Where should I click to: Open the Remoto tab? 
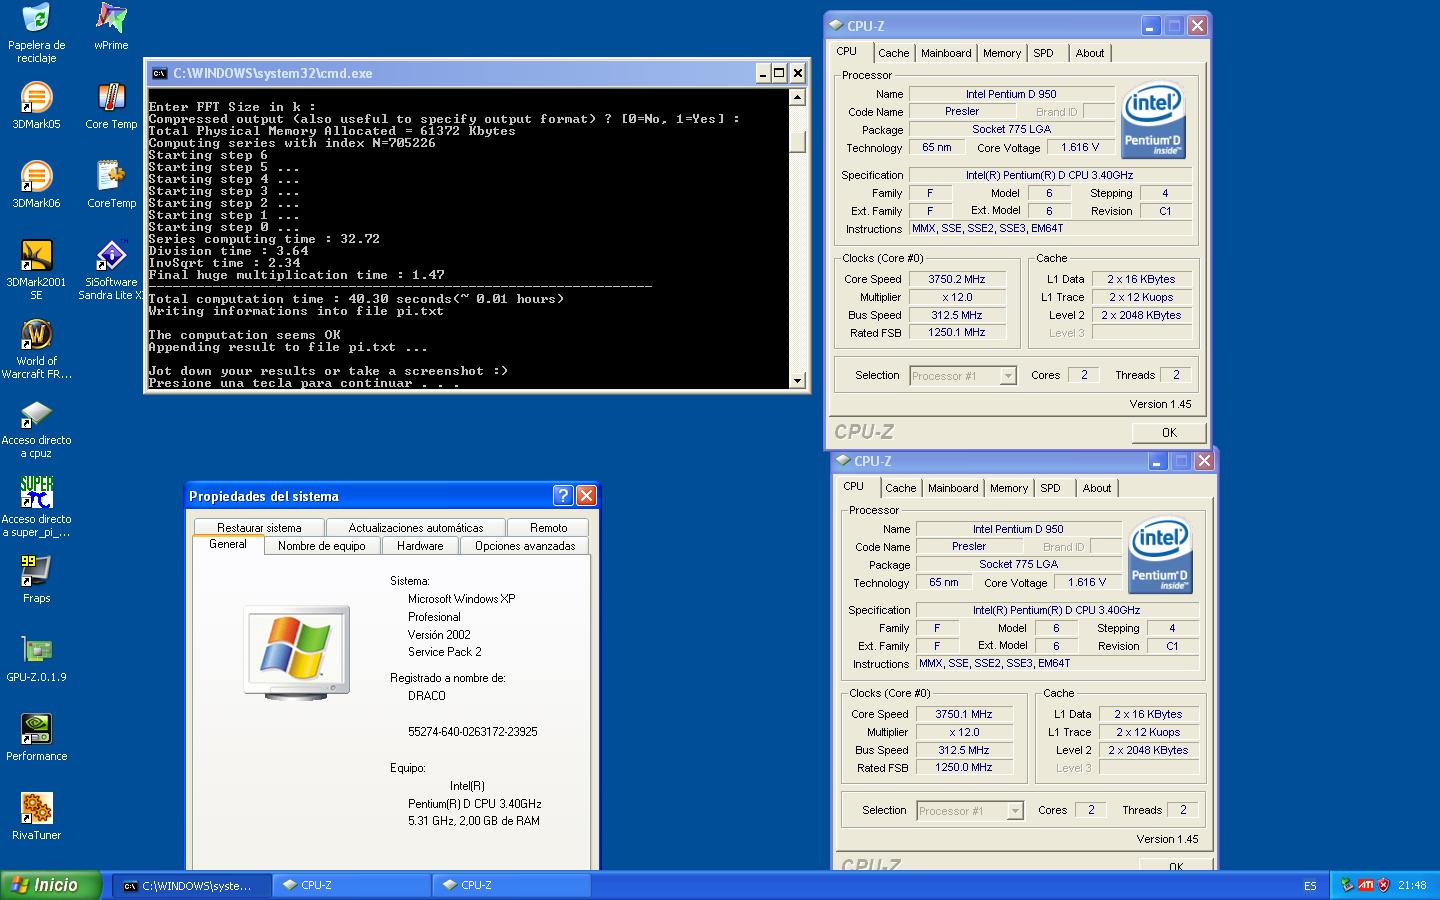(548, 528)
